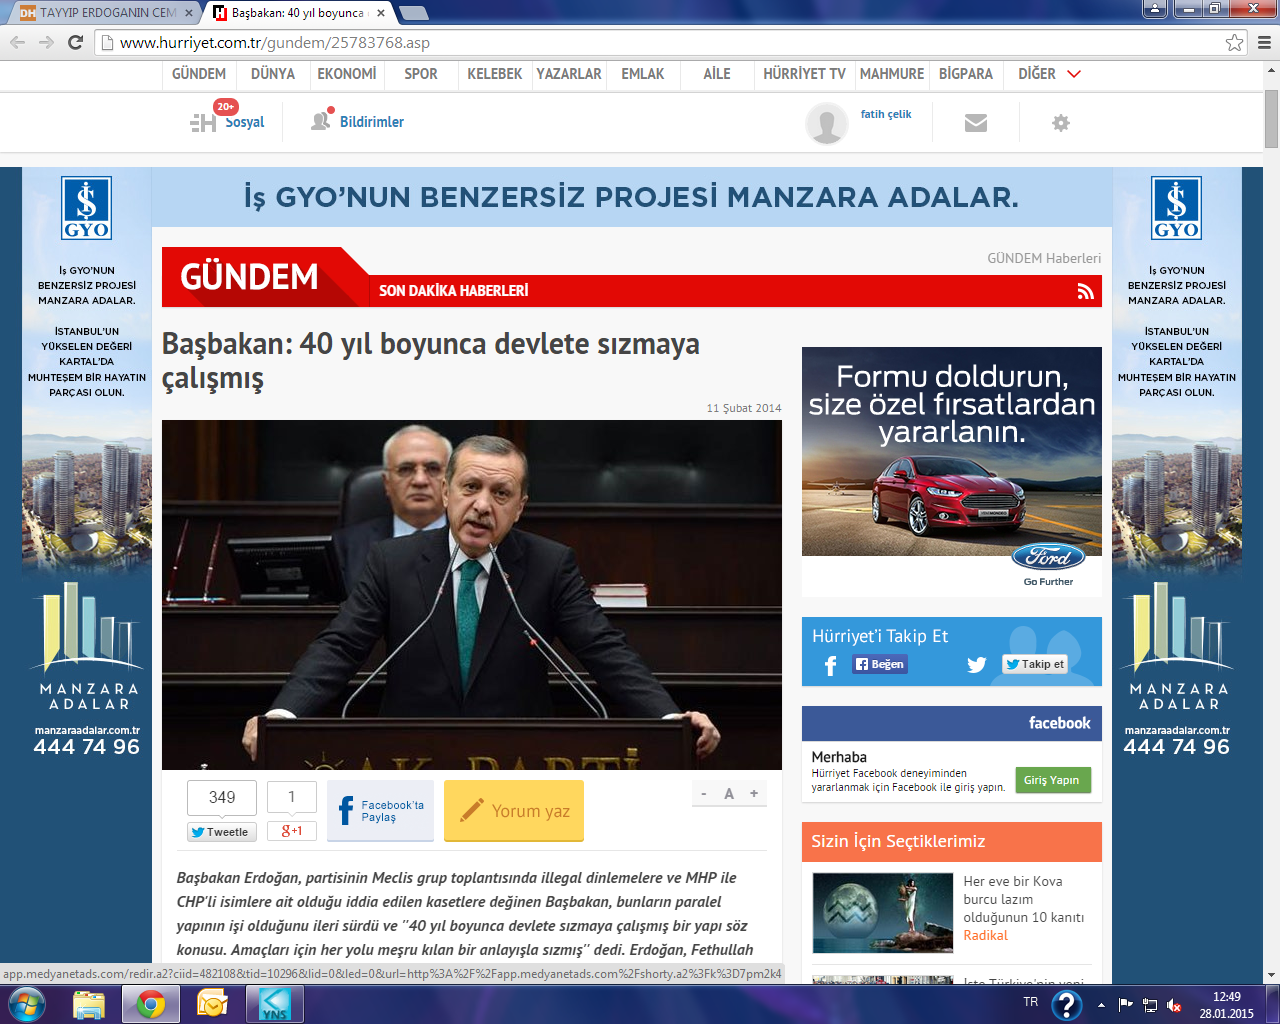
Task: Click the fatih çelik username link
Action: coord(886,114)
